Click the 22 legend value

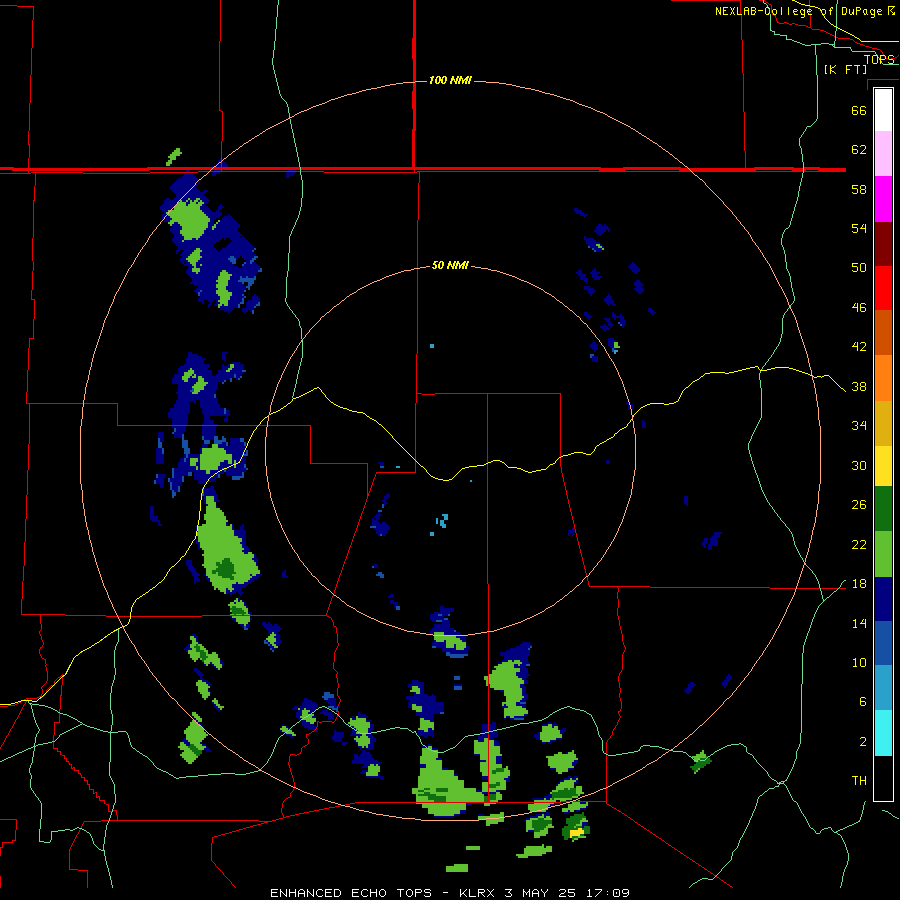tap(859, 544)
